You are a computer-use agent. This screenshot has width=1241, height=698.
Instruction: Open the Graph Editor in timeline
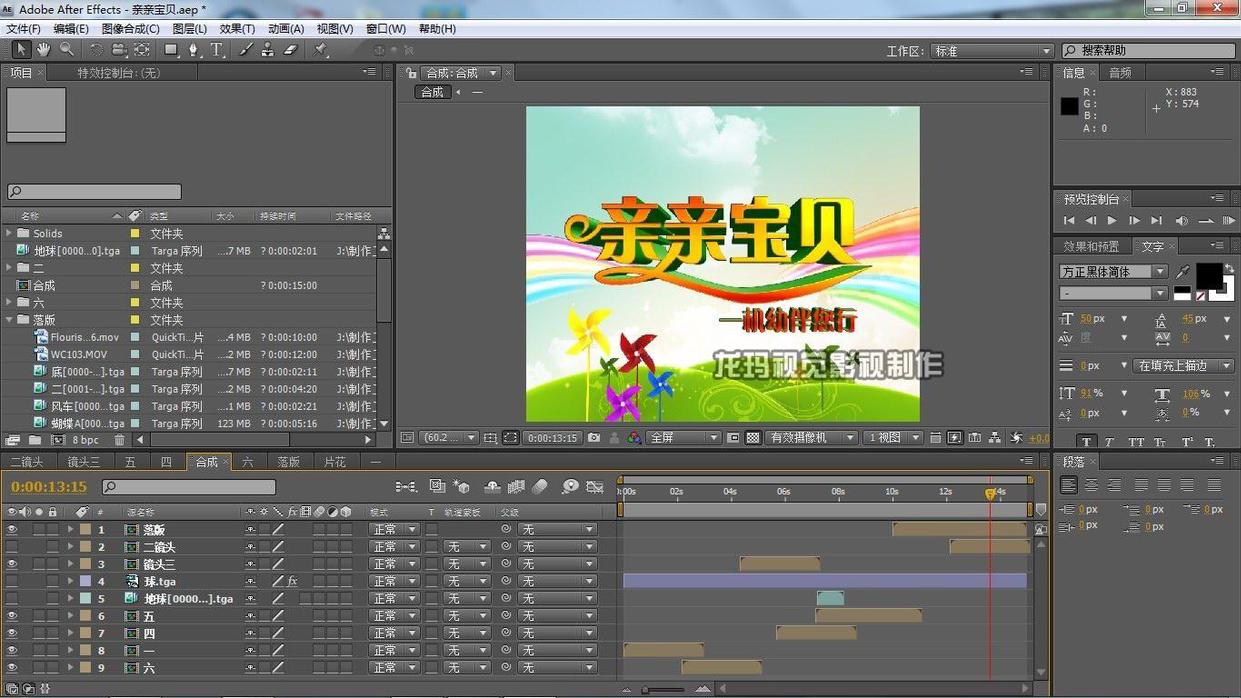pos(595,487)
